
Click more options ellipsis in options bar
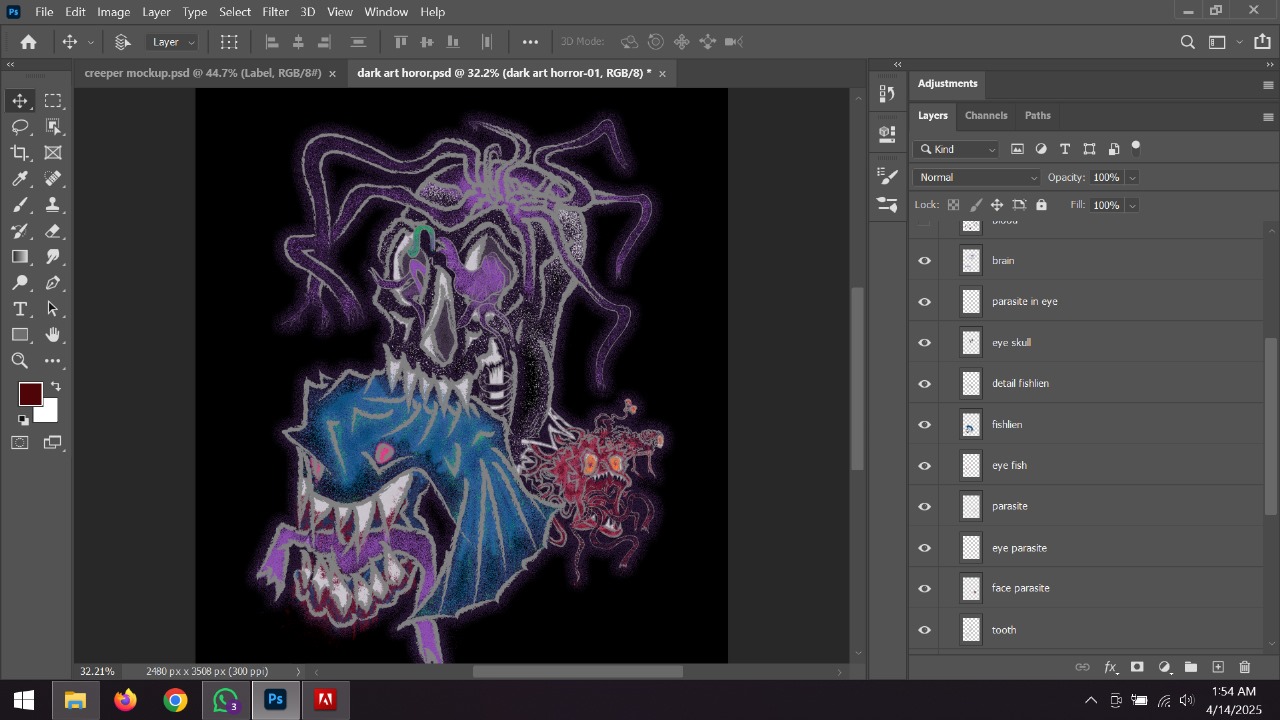[x=530, y=42]
